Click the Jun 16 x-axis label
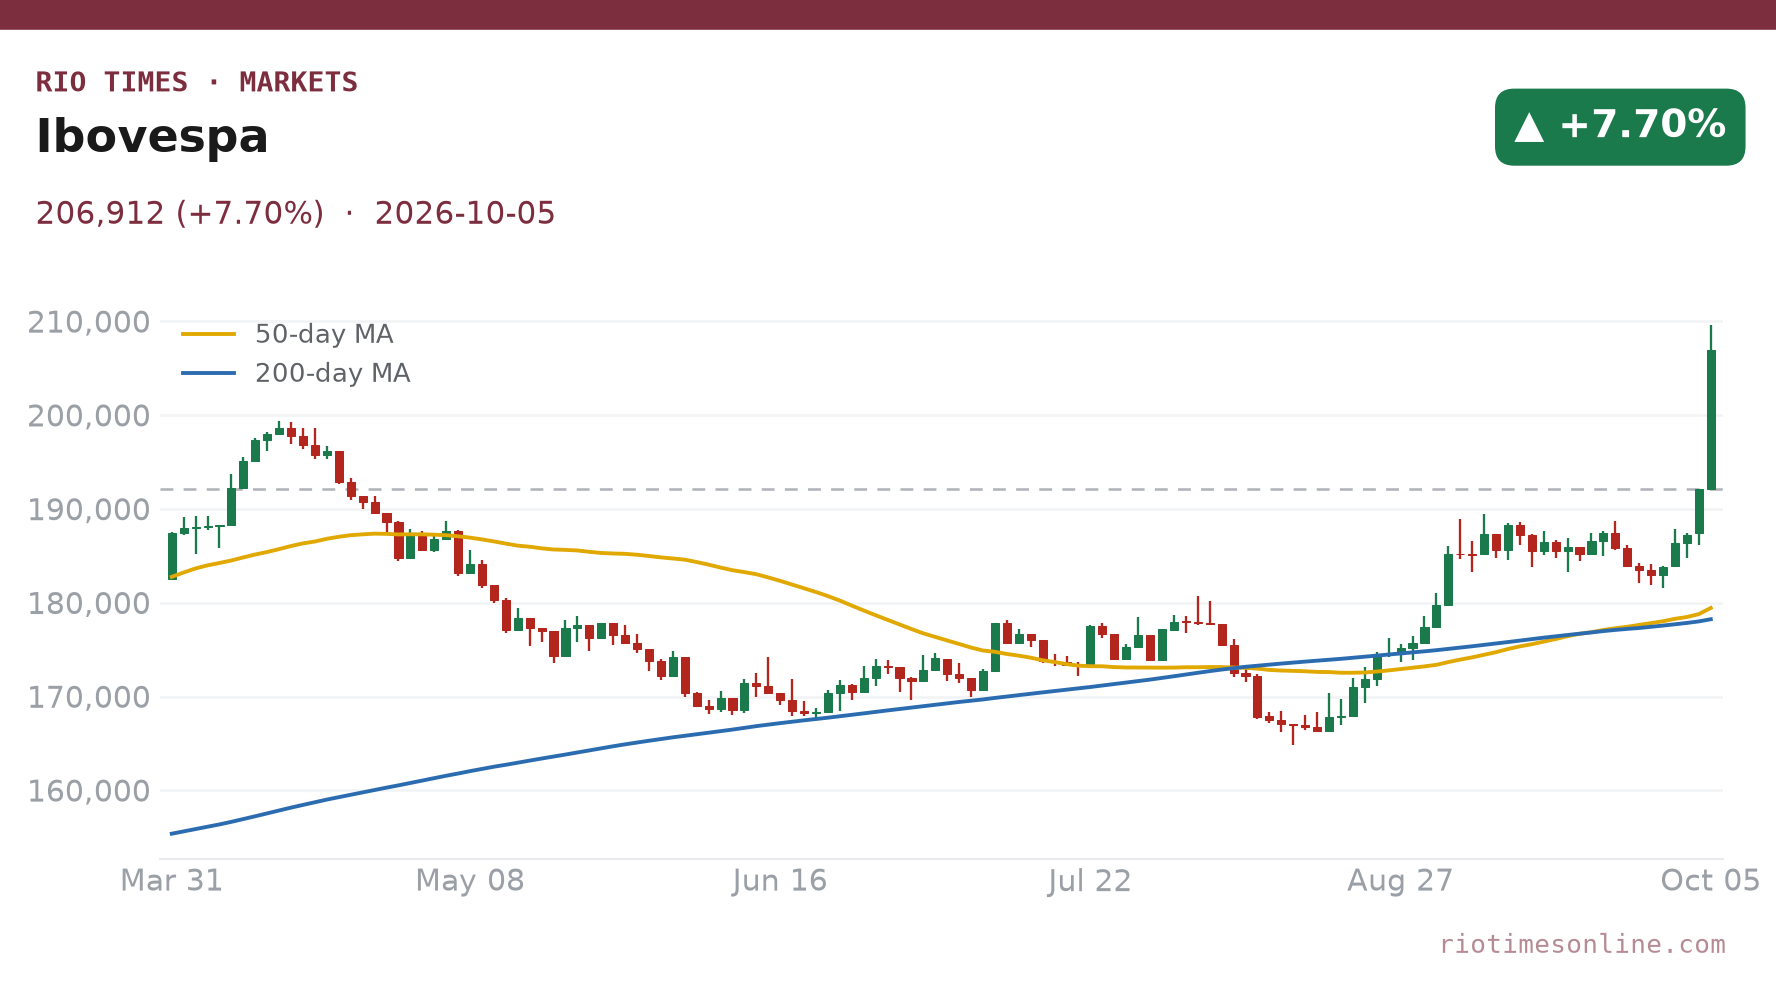The height and width of the screenshot is (999, 1776). click(x=780, y=881)
